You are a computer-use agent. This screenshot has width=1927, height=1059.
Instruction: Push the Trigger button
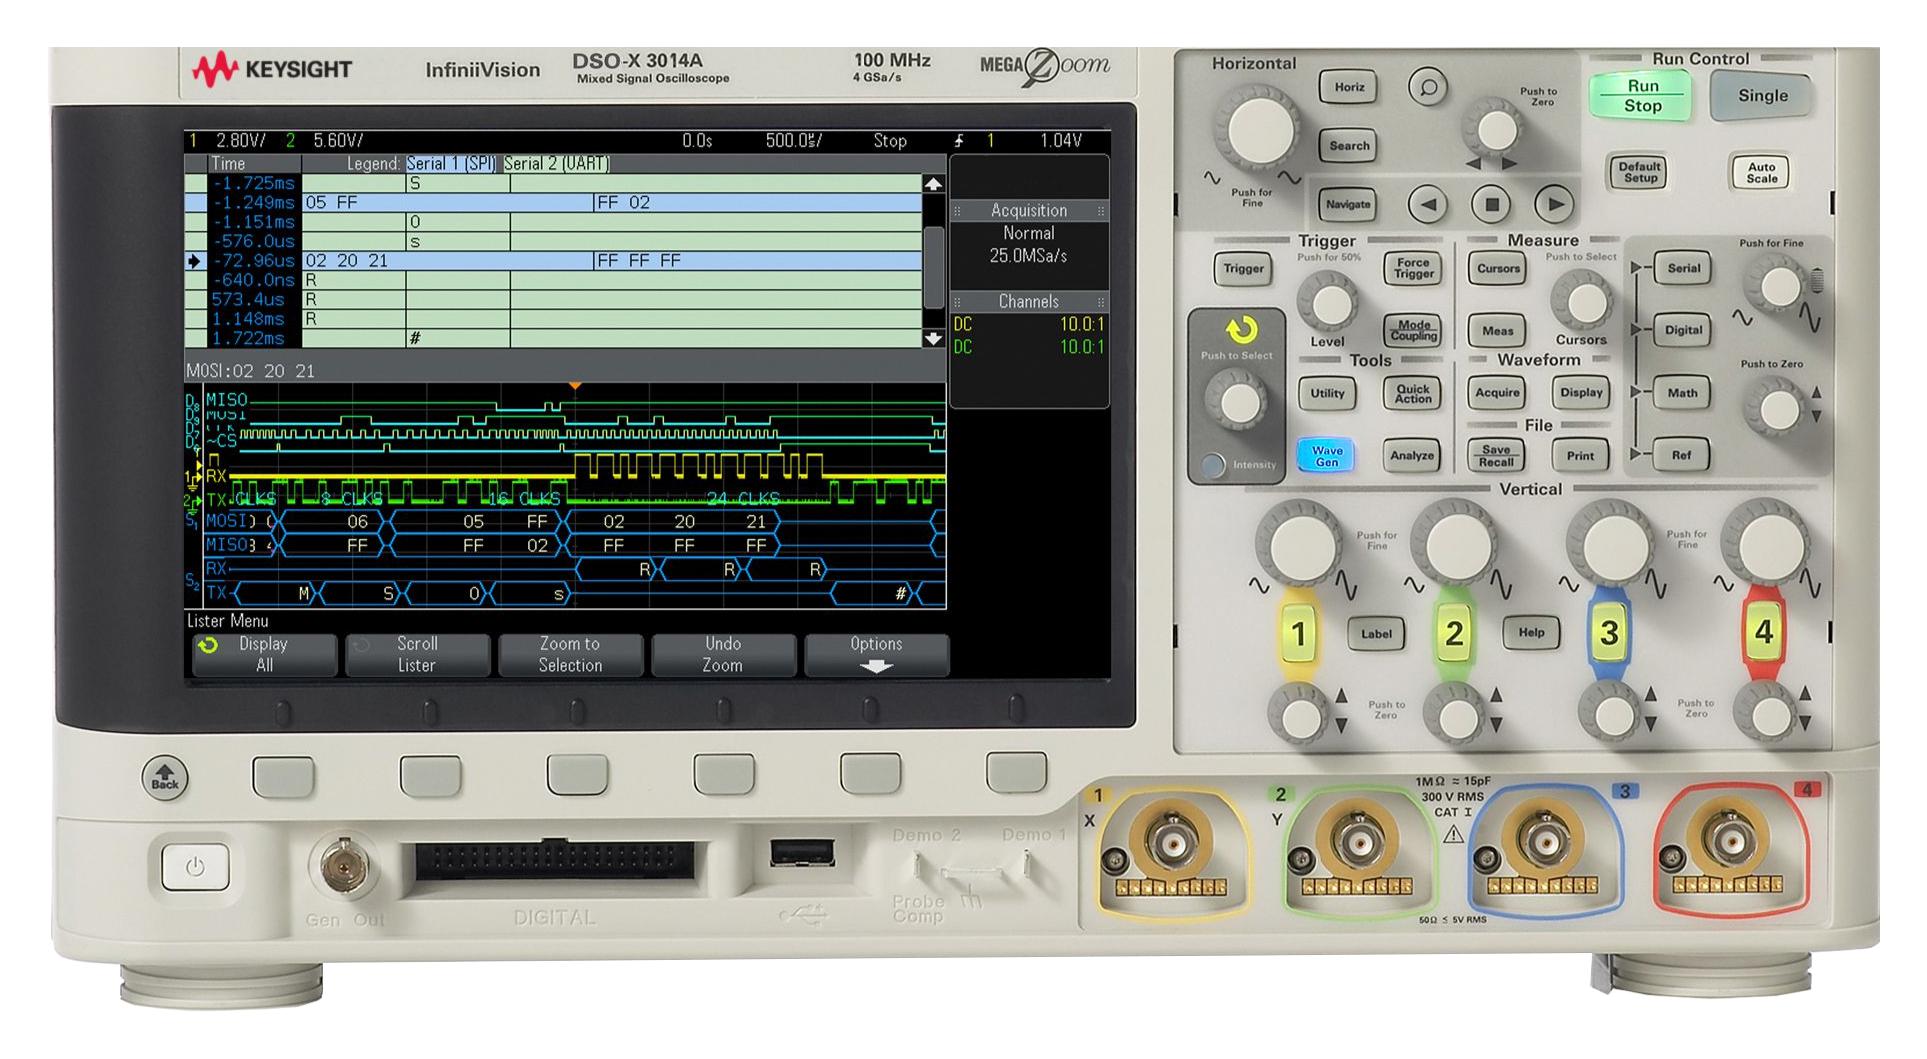coord(1243,269)
